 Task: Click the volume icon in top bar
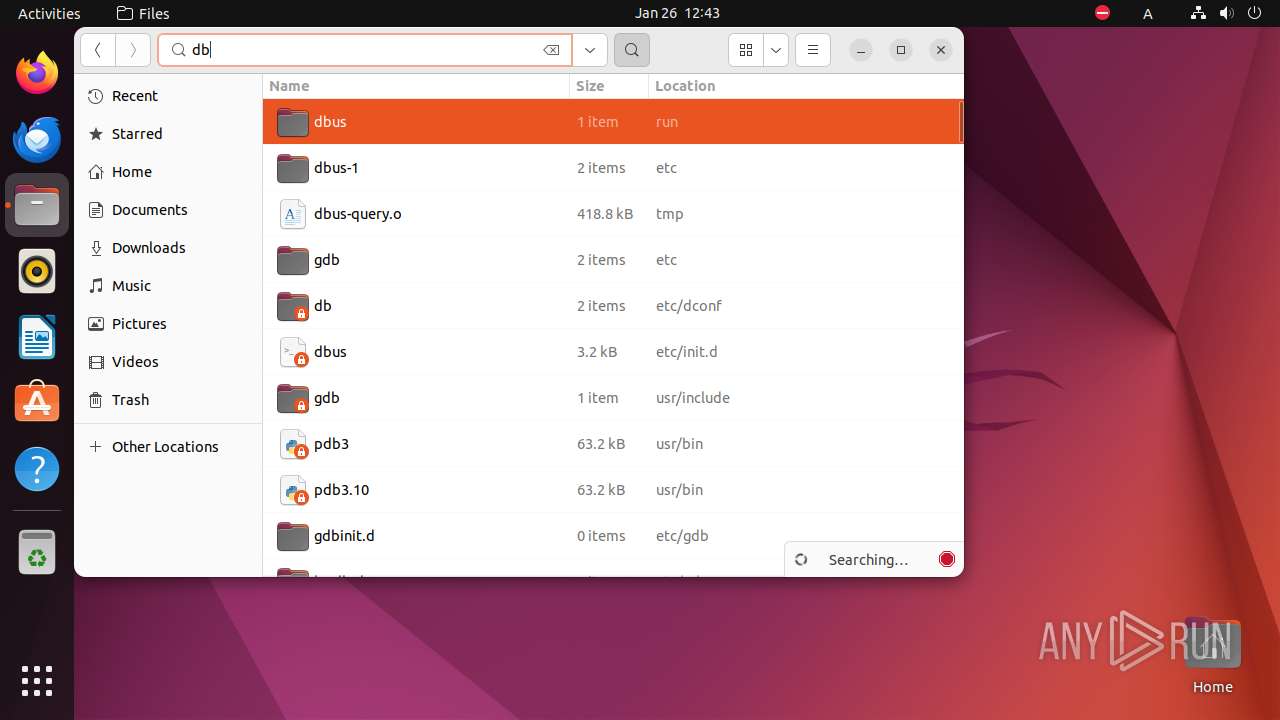click(1225, 13)
